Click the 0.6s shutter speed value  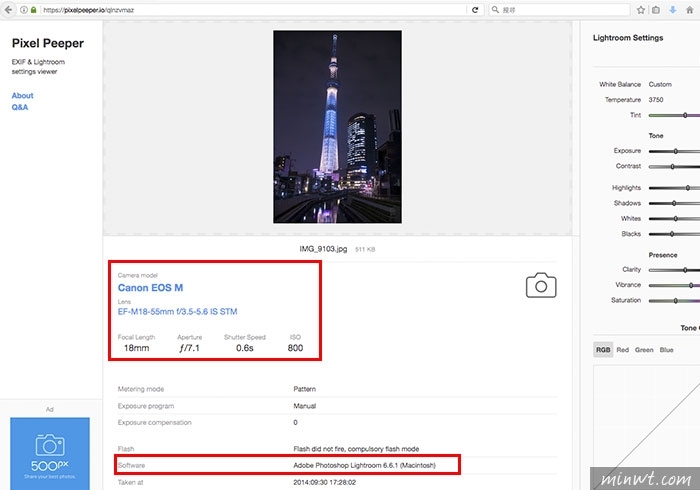245,348
